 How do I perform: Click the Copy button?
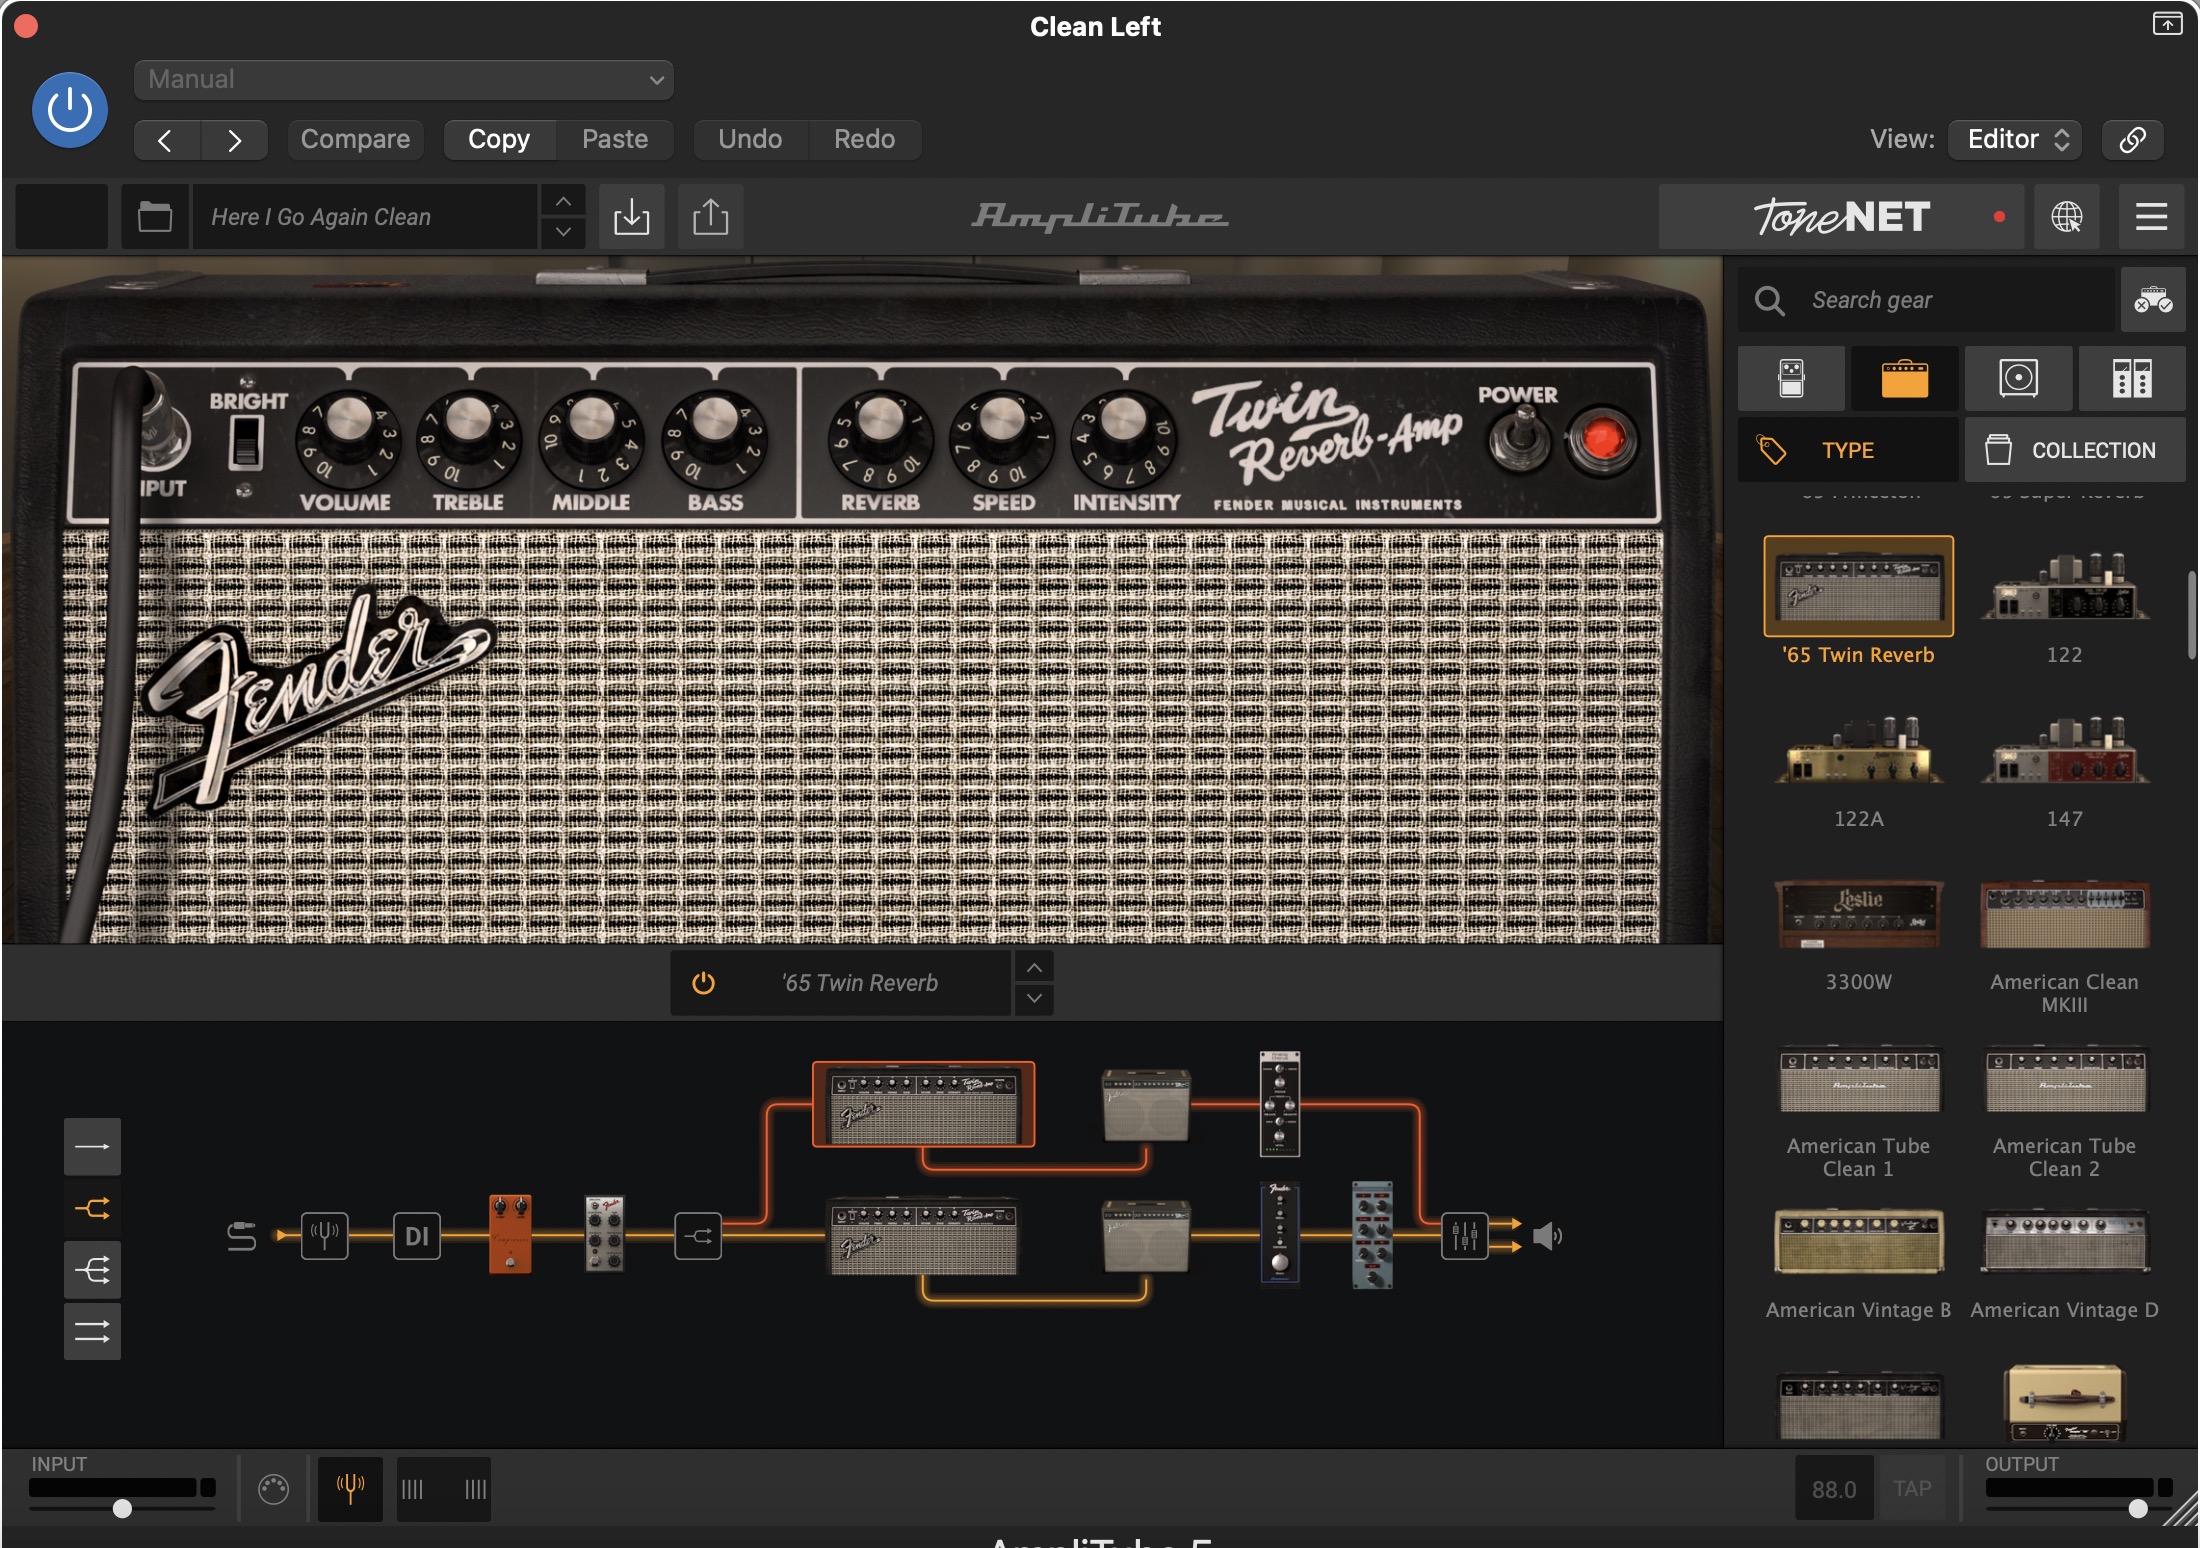pos(499,140)
